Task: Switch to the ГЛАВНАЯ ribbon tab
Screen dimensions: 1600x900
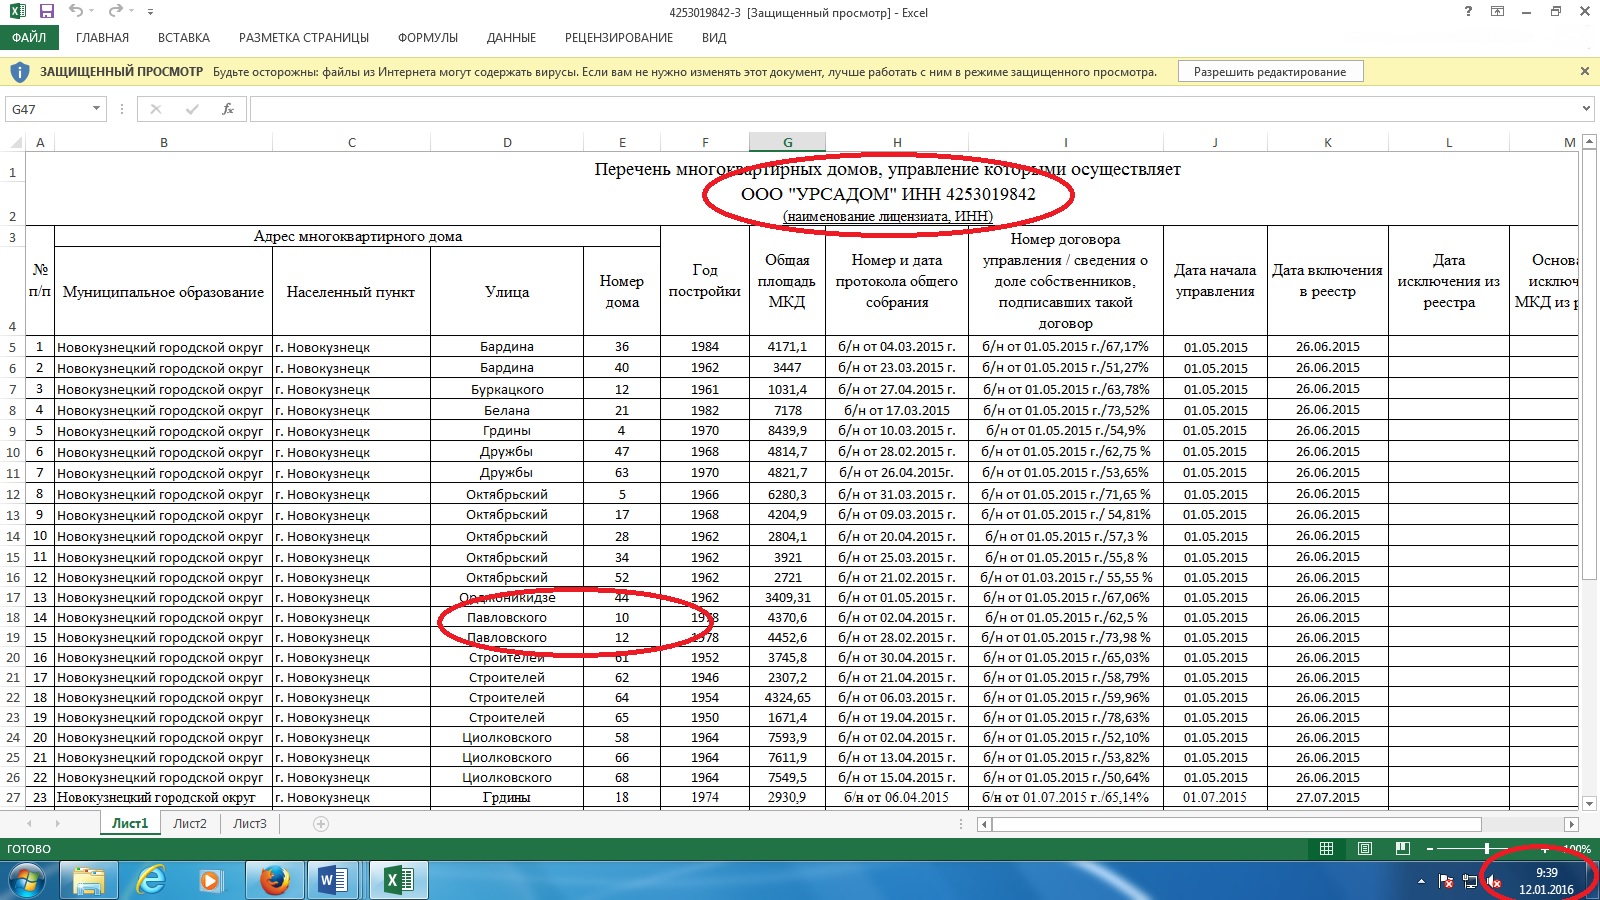Action: (x=102, y=38)
